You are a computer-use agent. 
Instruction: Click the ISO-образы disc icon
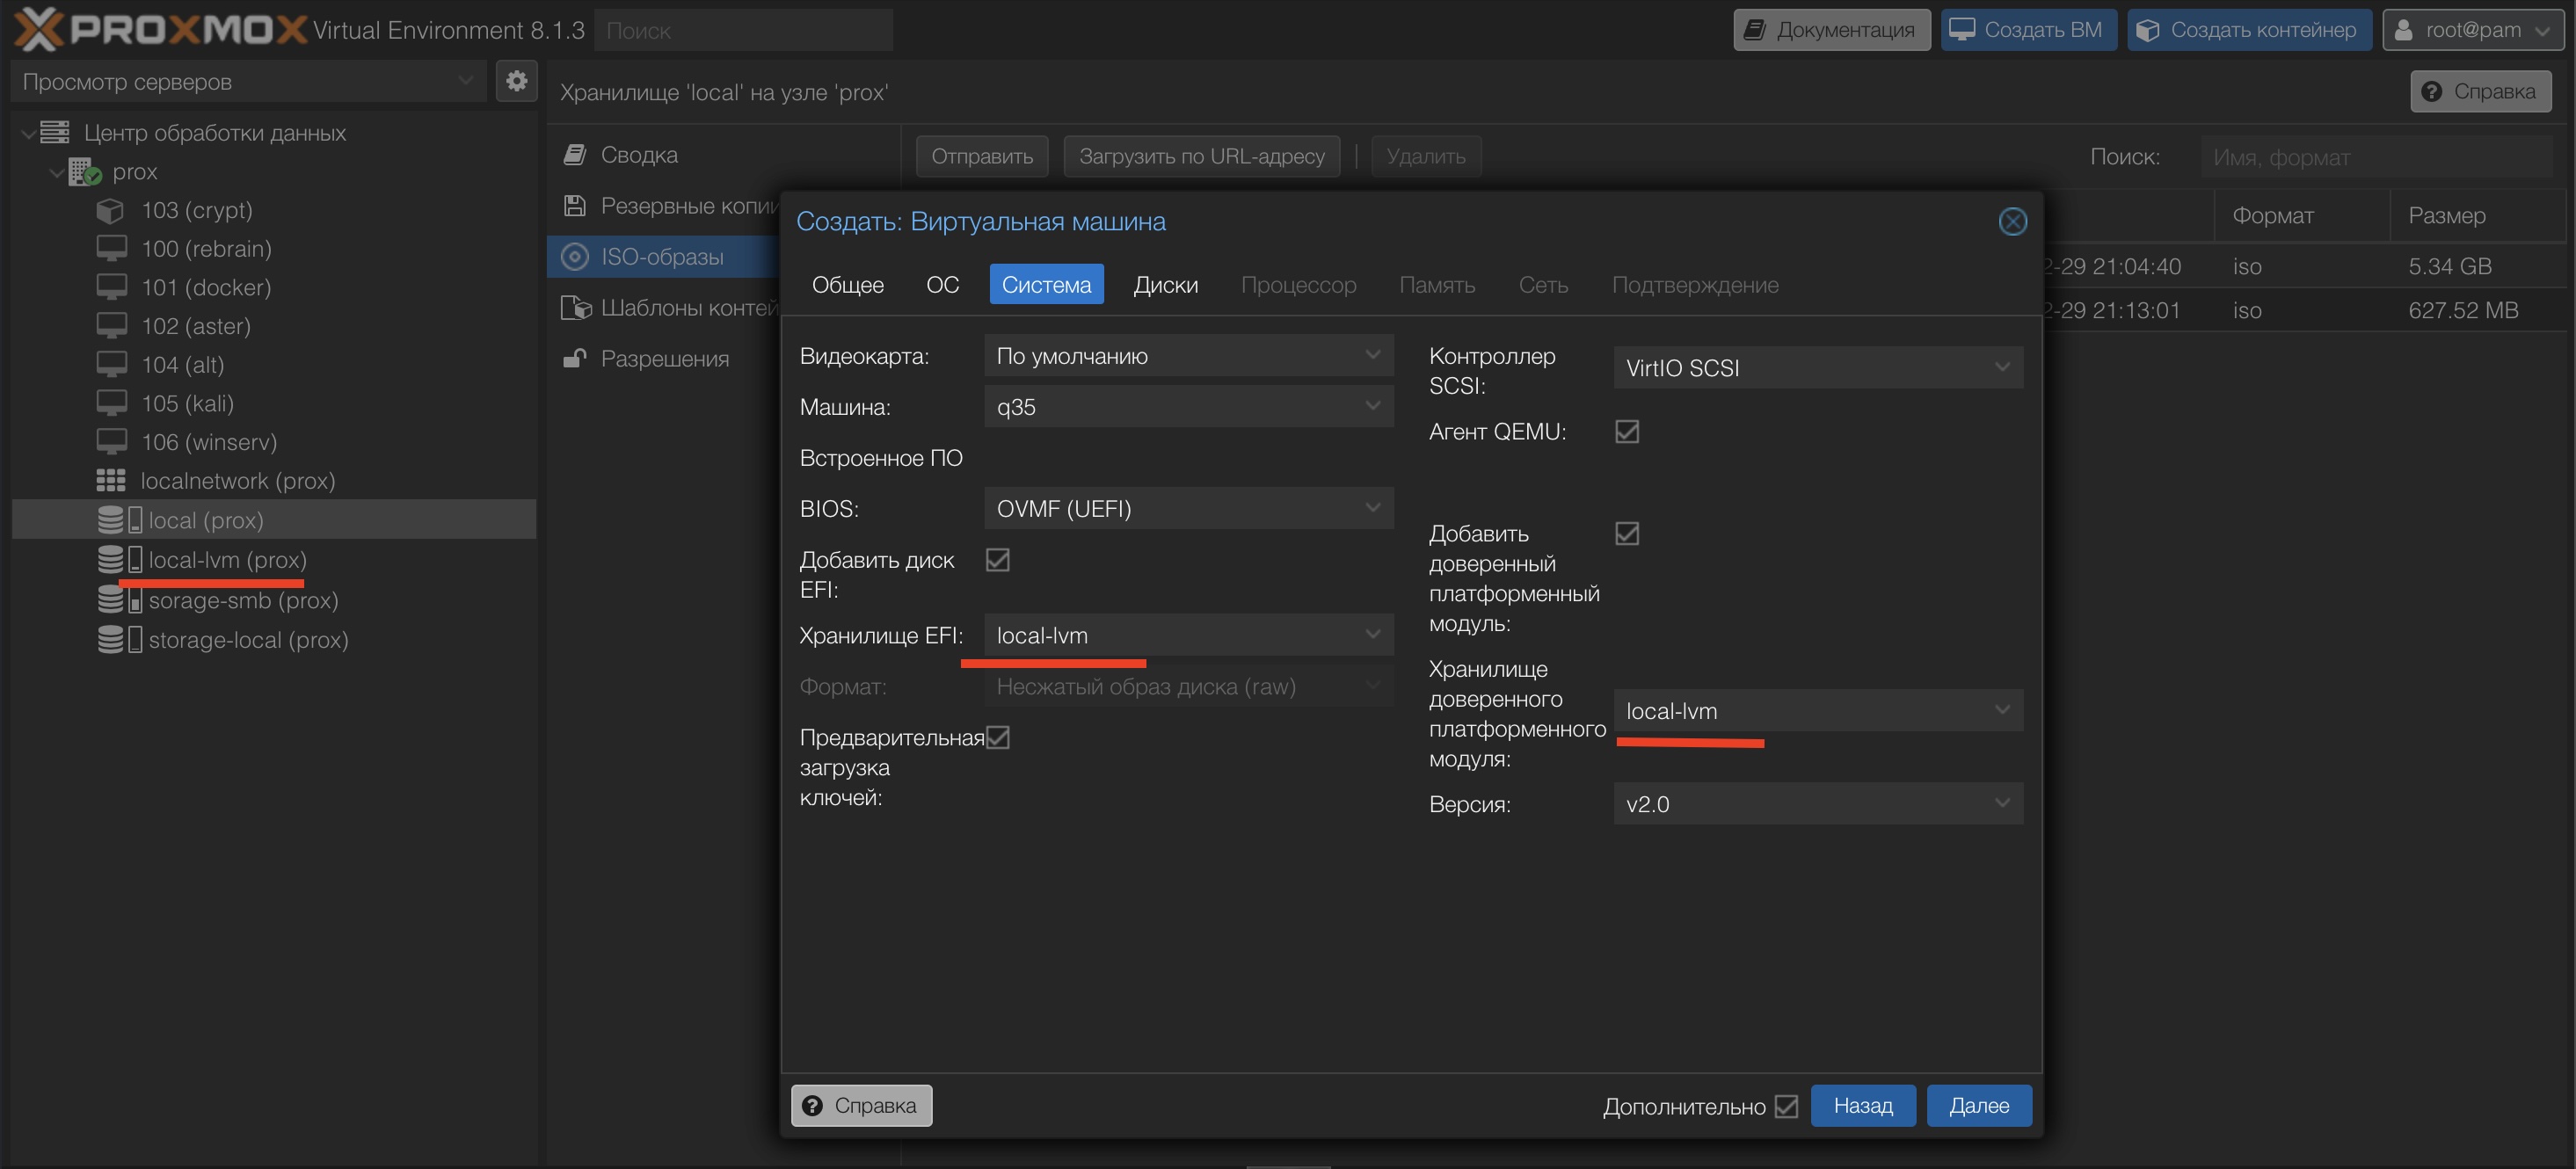pos(575,257)
